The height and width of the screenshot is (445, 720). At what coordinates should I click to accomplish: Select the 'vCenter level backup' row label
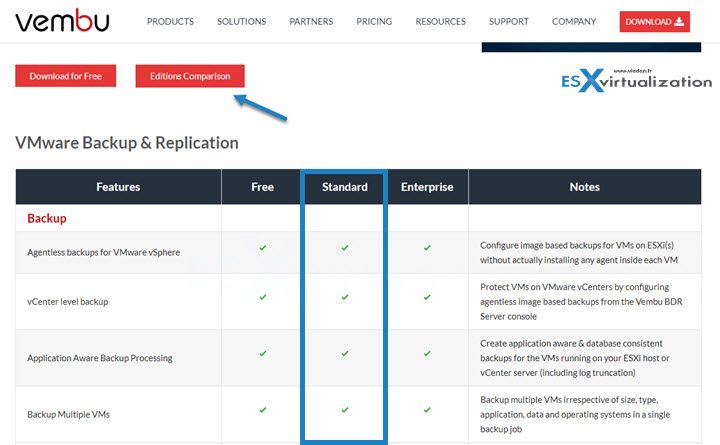tap(68, 302)
